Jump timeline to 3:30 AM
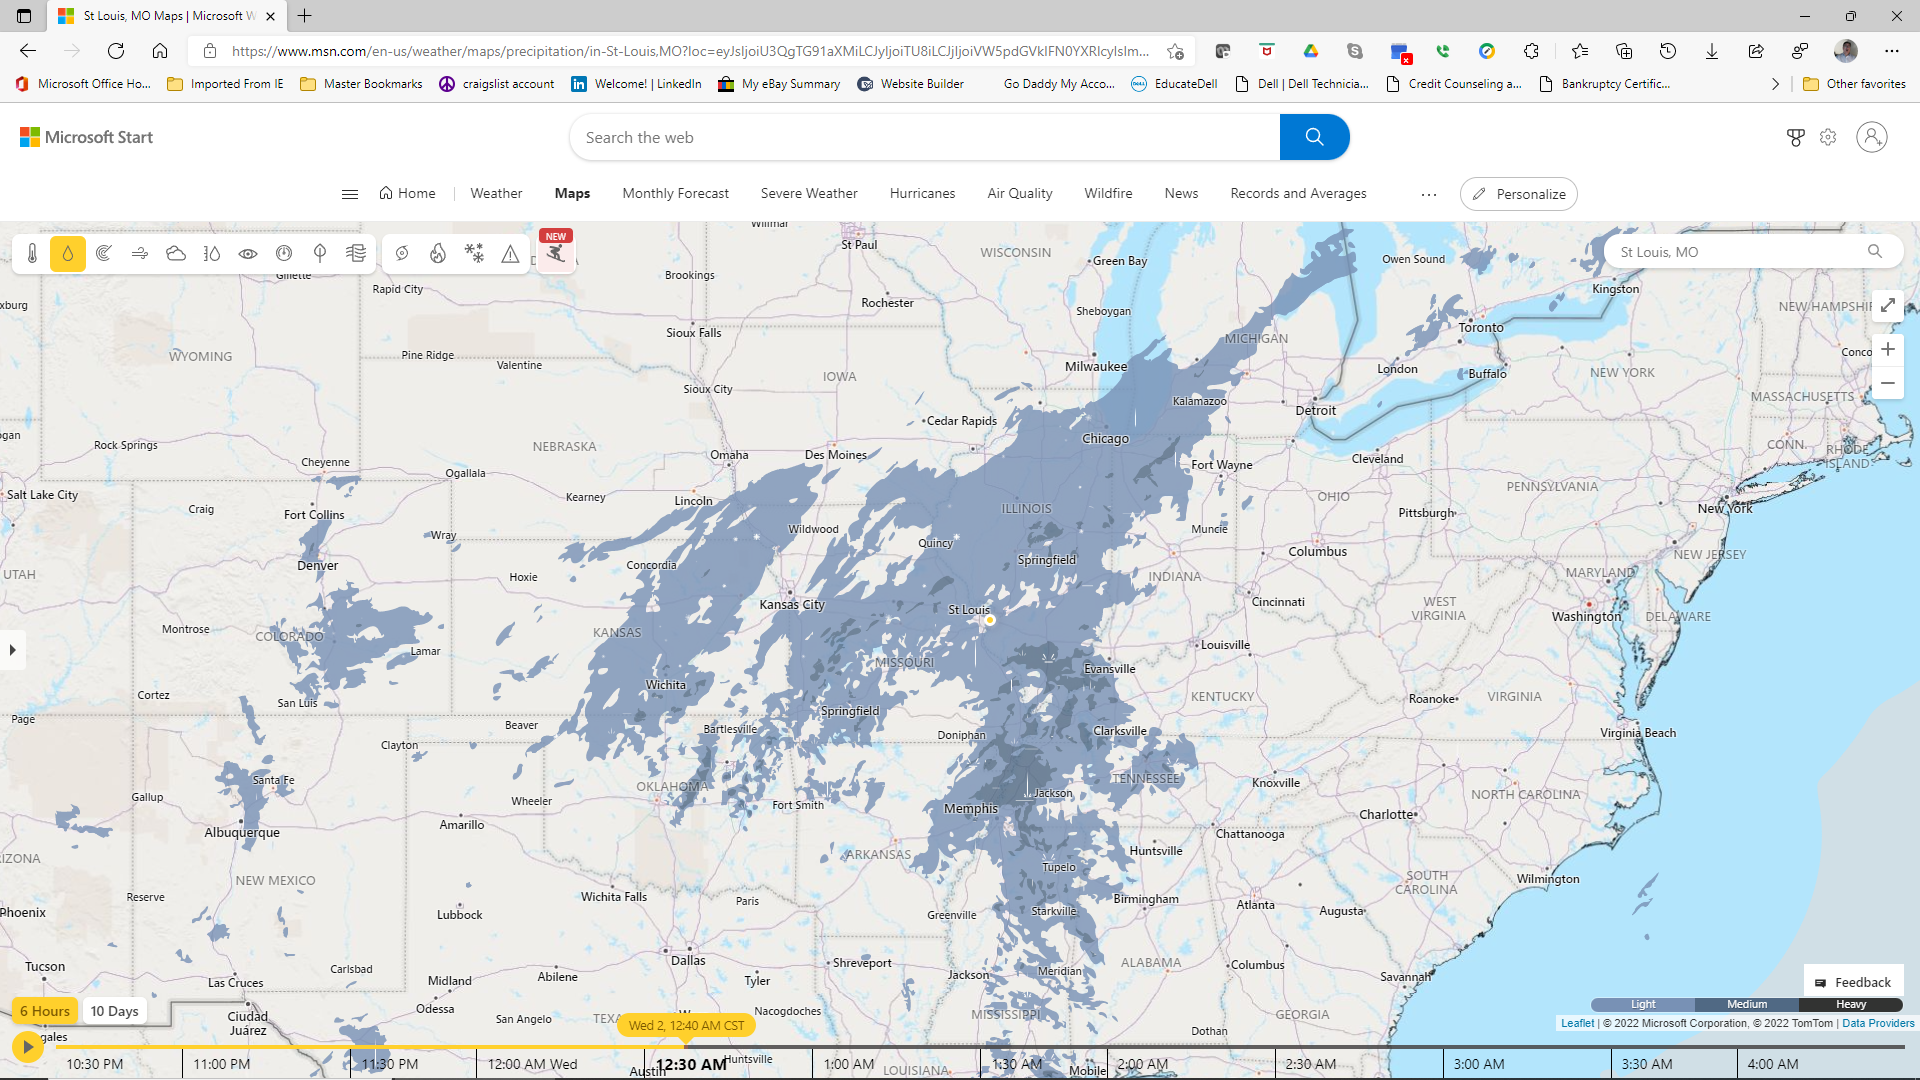The width and height of the screenshot is (1920, 1080). coord(1647,1064)
